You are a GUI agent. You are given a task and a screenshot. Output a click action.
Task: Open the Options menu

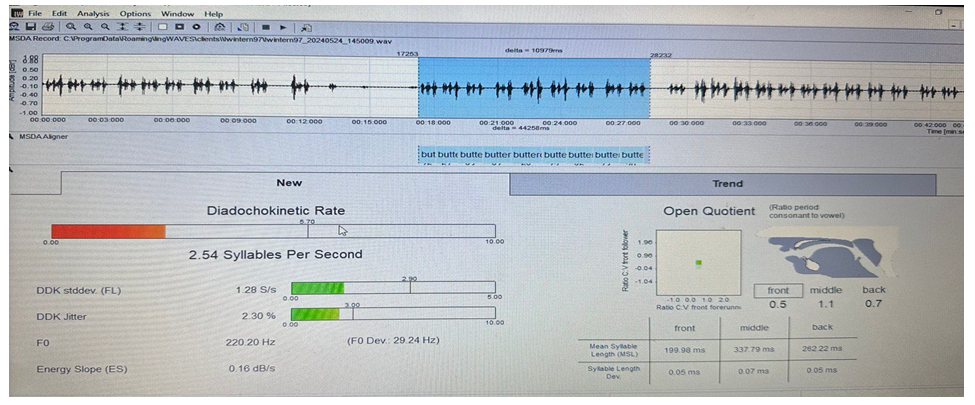135,13
